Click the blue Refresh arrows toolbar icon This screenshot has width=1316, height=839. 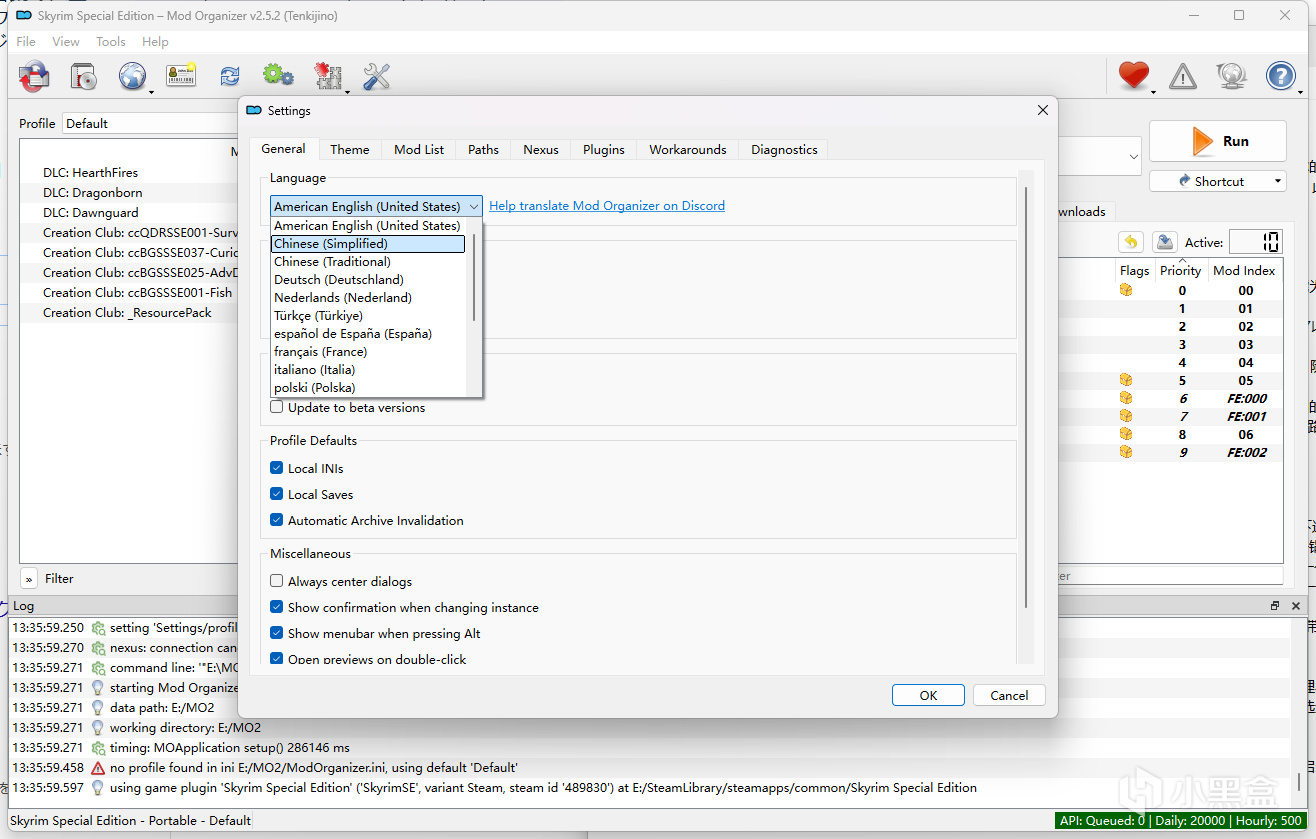230,76
